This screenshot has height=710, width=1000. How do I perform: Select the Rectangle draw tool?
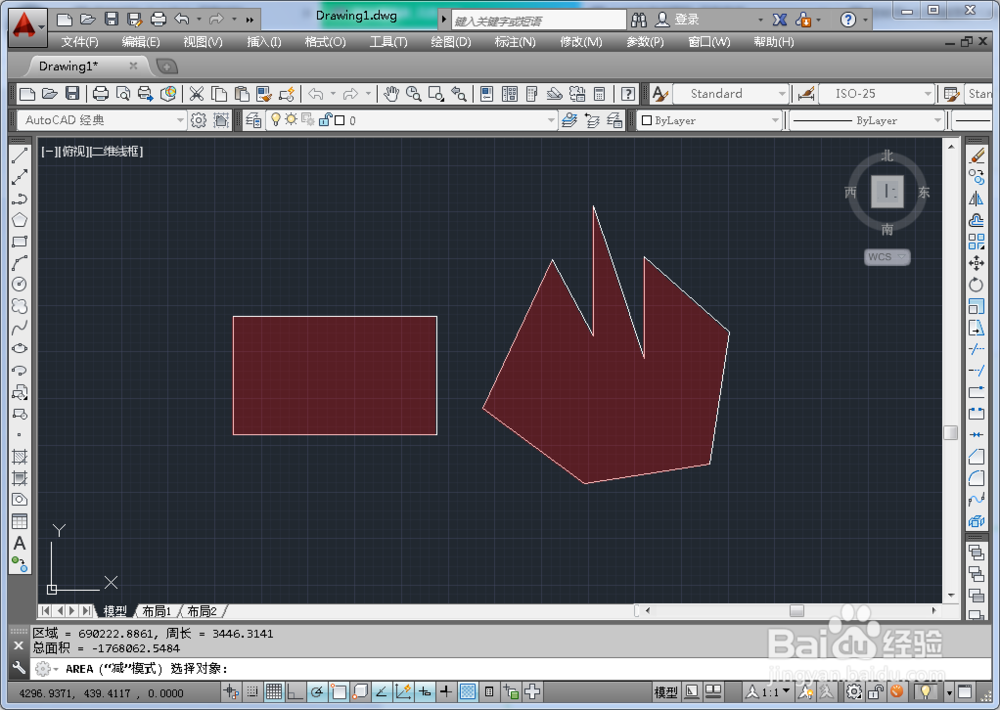pos(19,242)
